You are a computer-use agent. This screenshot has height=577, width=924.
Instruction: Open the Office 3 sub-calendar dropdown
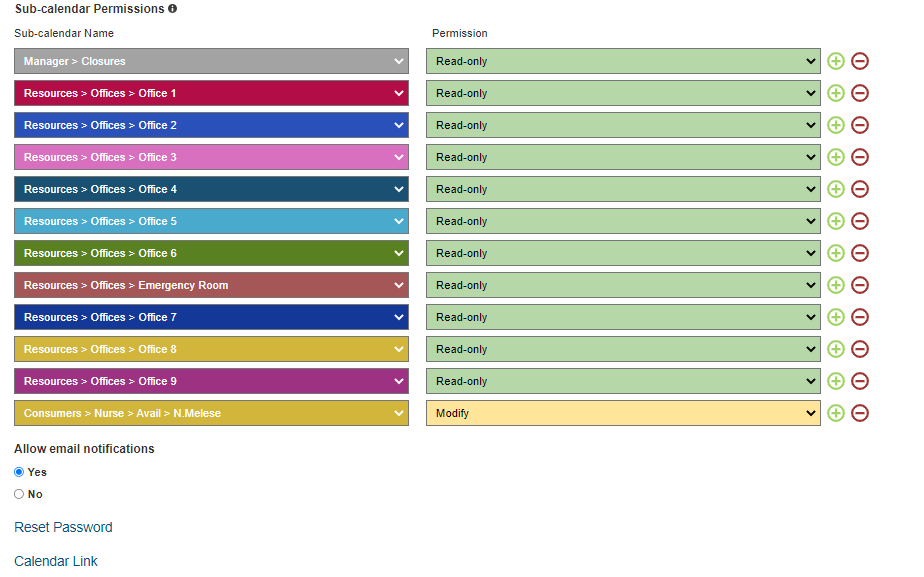212,157
